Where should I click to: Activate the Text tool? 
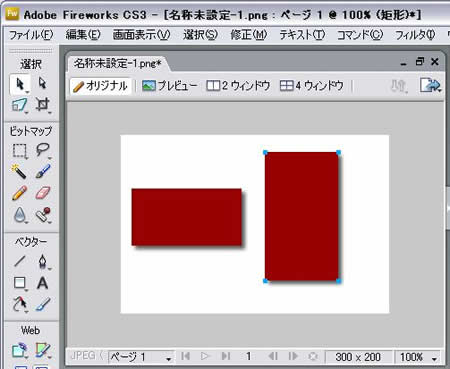pyautogui.click(x=42, y=283)
